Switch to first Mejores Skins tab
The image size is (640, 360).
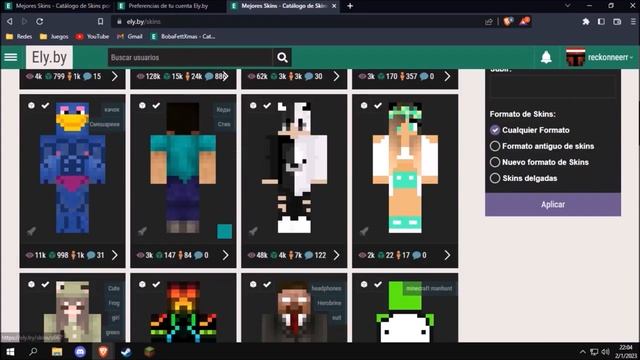pos(57,6)
